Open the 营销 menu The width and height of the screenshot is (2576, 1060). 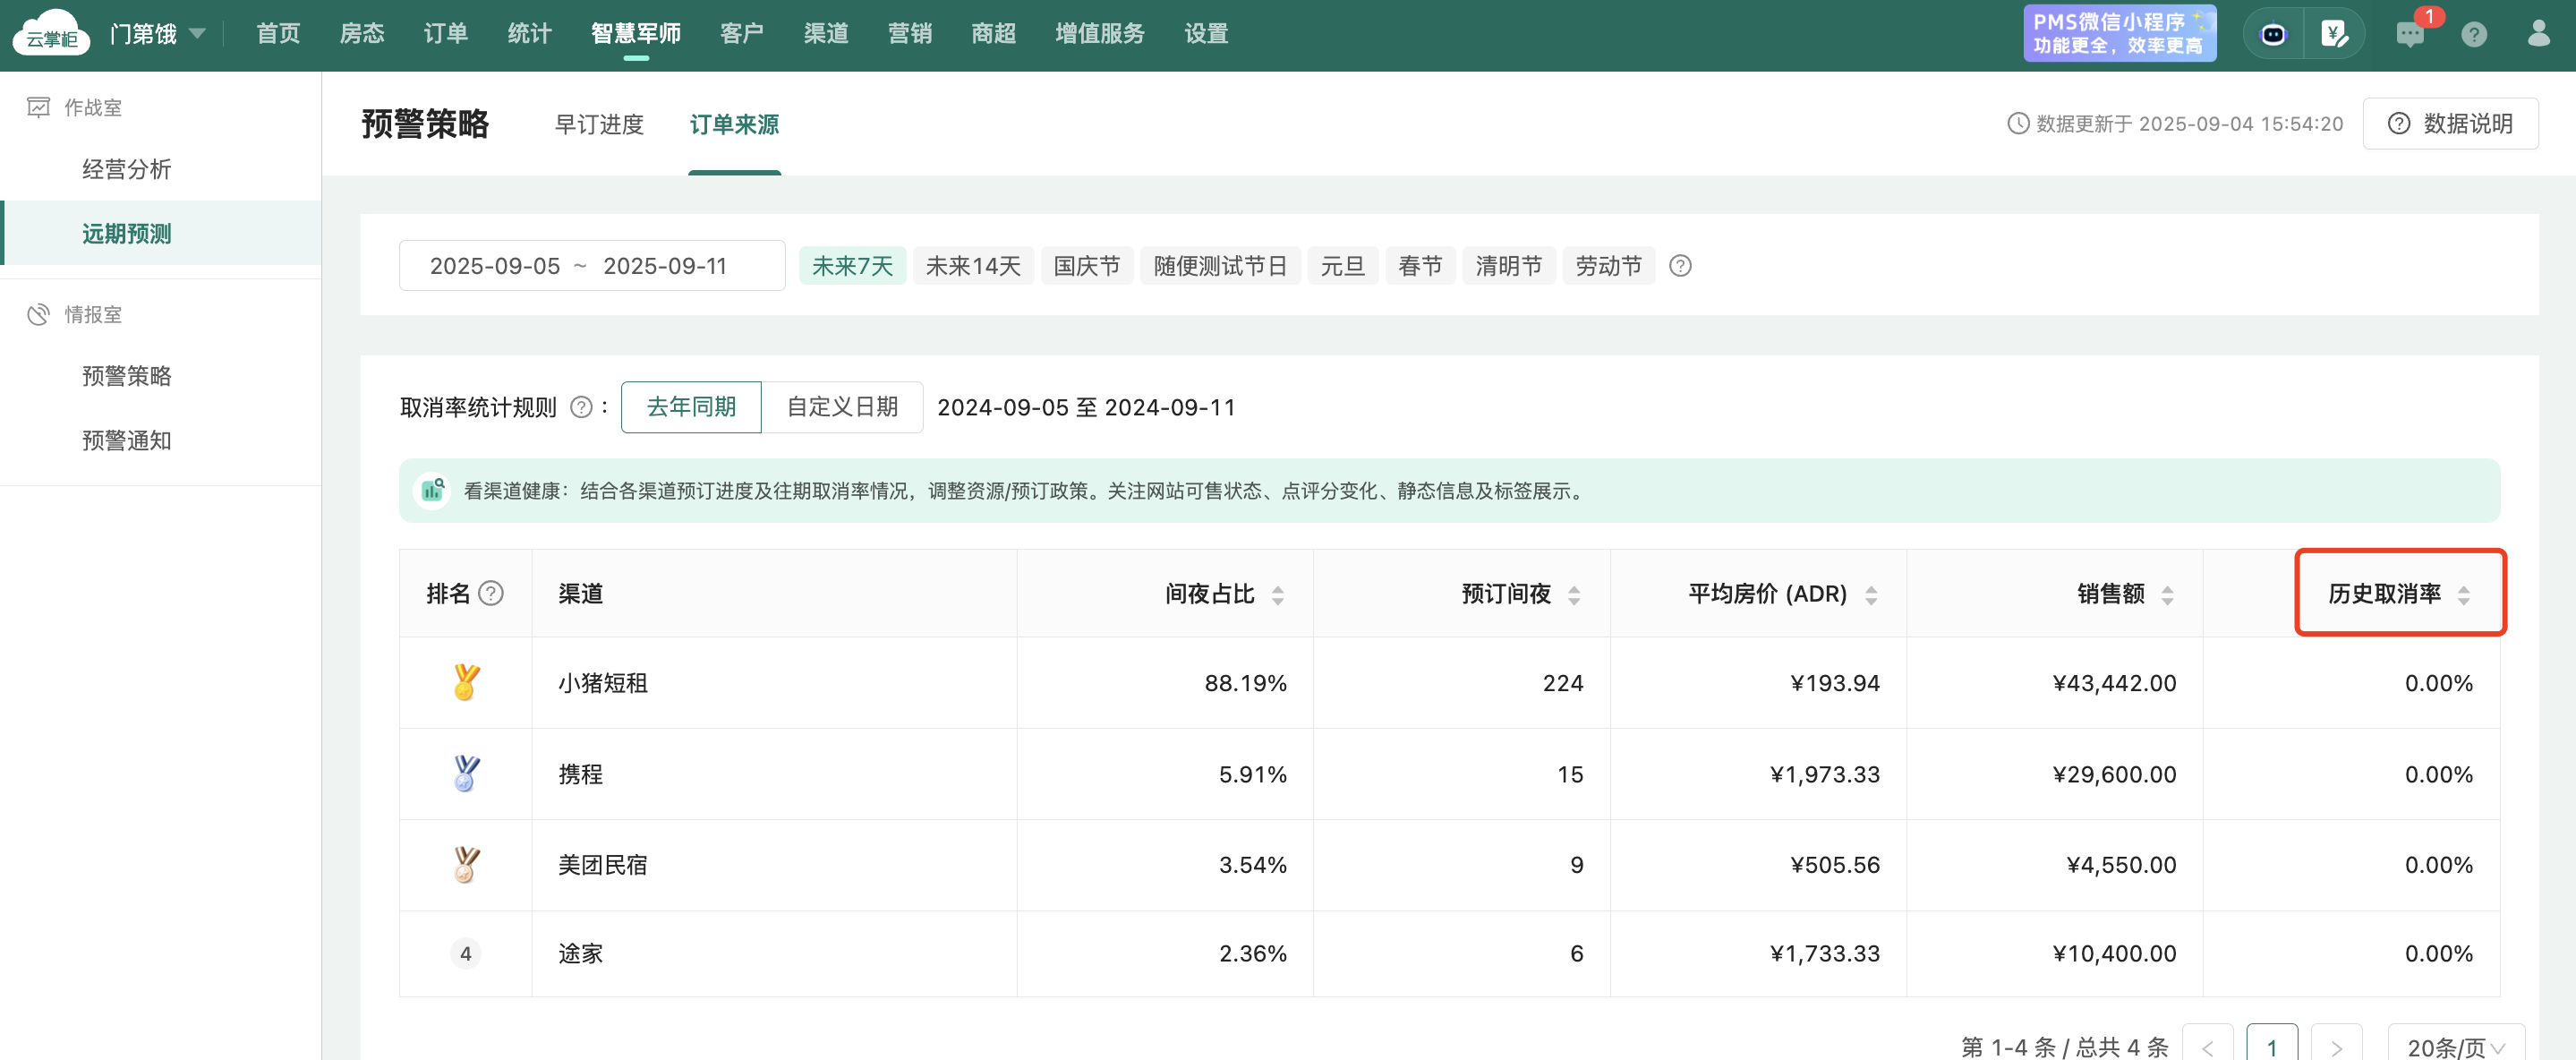pyautogui.click(x=910, y=34)
